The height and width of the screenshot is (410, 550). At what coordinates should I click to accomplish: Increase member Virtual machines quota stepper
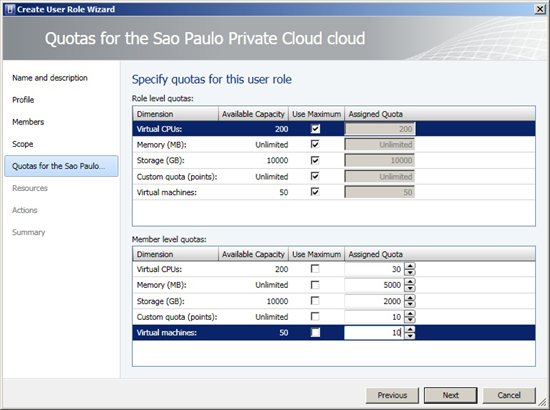point(410,329)
